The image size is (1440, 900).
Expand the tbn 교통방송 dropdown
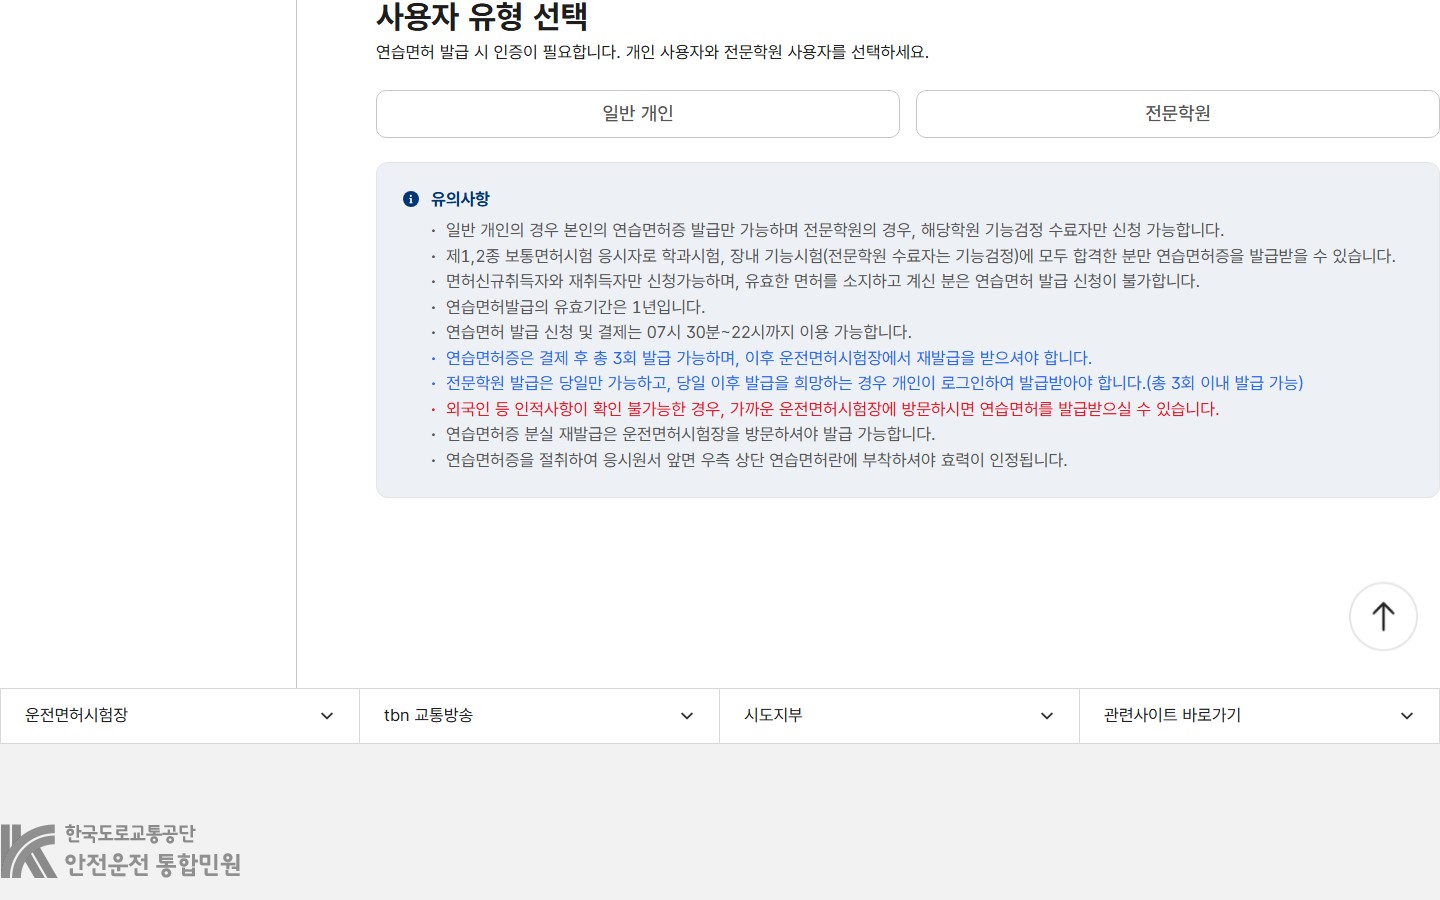540,715
